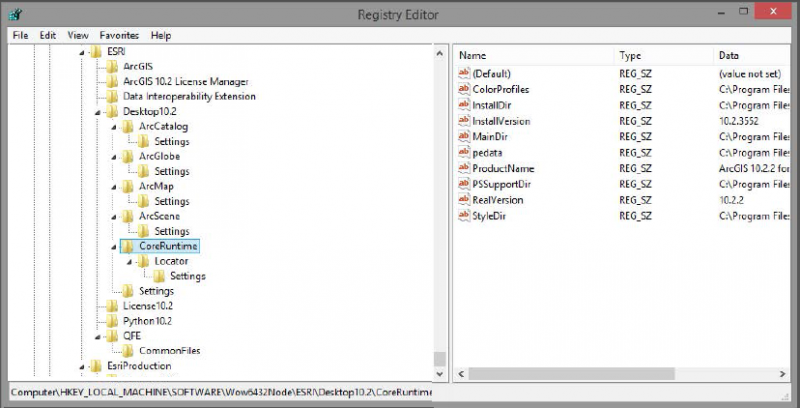Collapse the Locator key arrow
Screen dimensions: 800x408
[130, 261]
